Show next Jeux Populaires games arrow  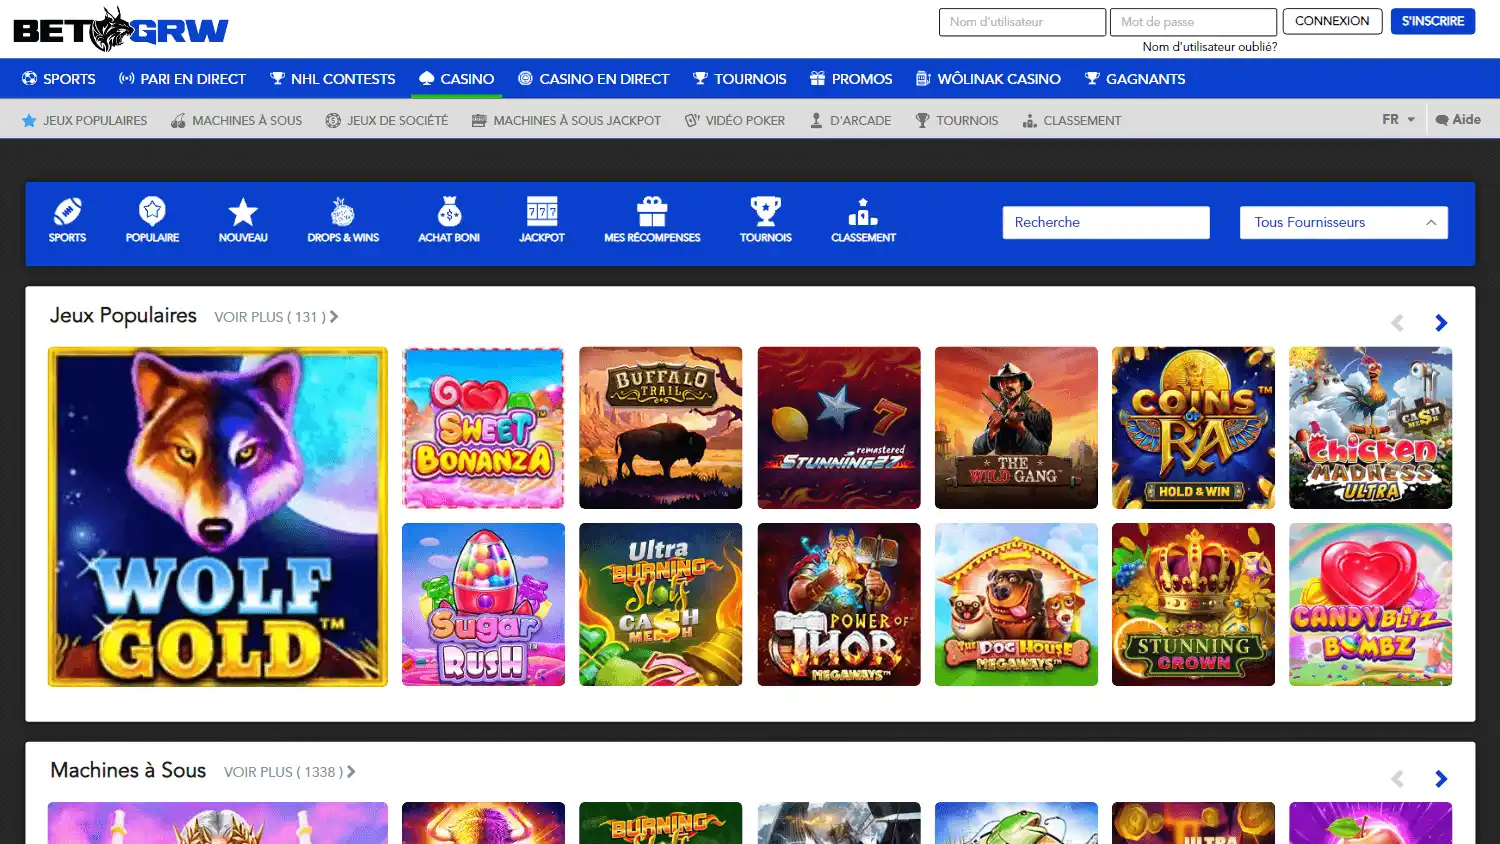(1441, 323)
